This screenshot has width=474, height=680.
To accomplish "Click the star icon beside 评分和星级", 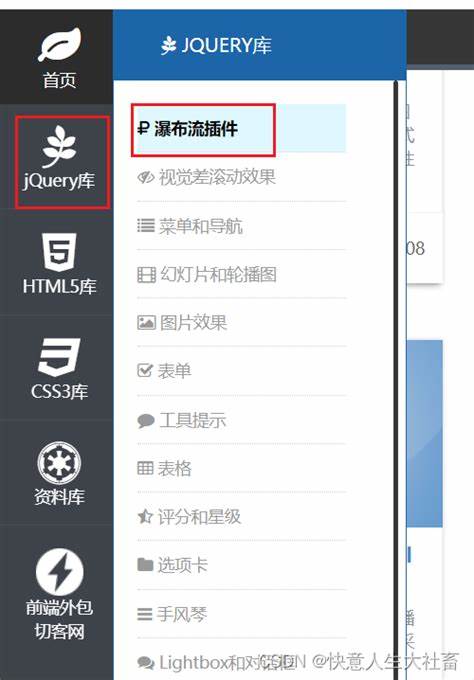I will pyautogui.click(x=145, y=517).
